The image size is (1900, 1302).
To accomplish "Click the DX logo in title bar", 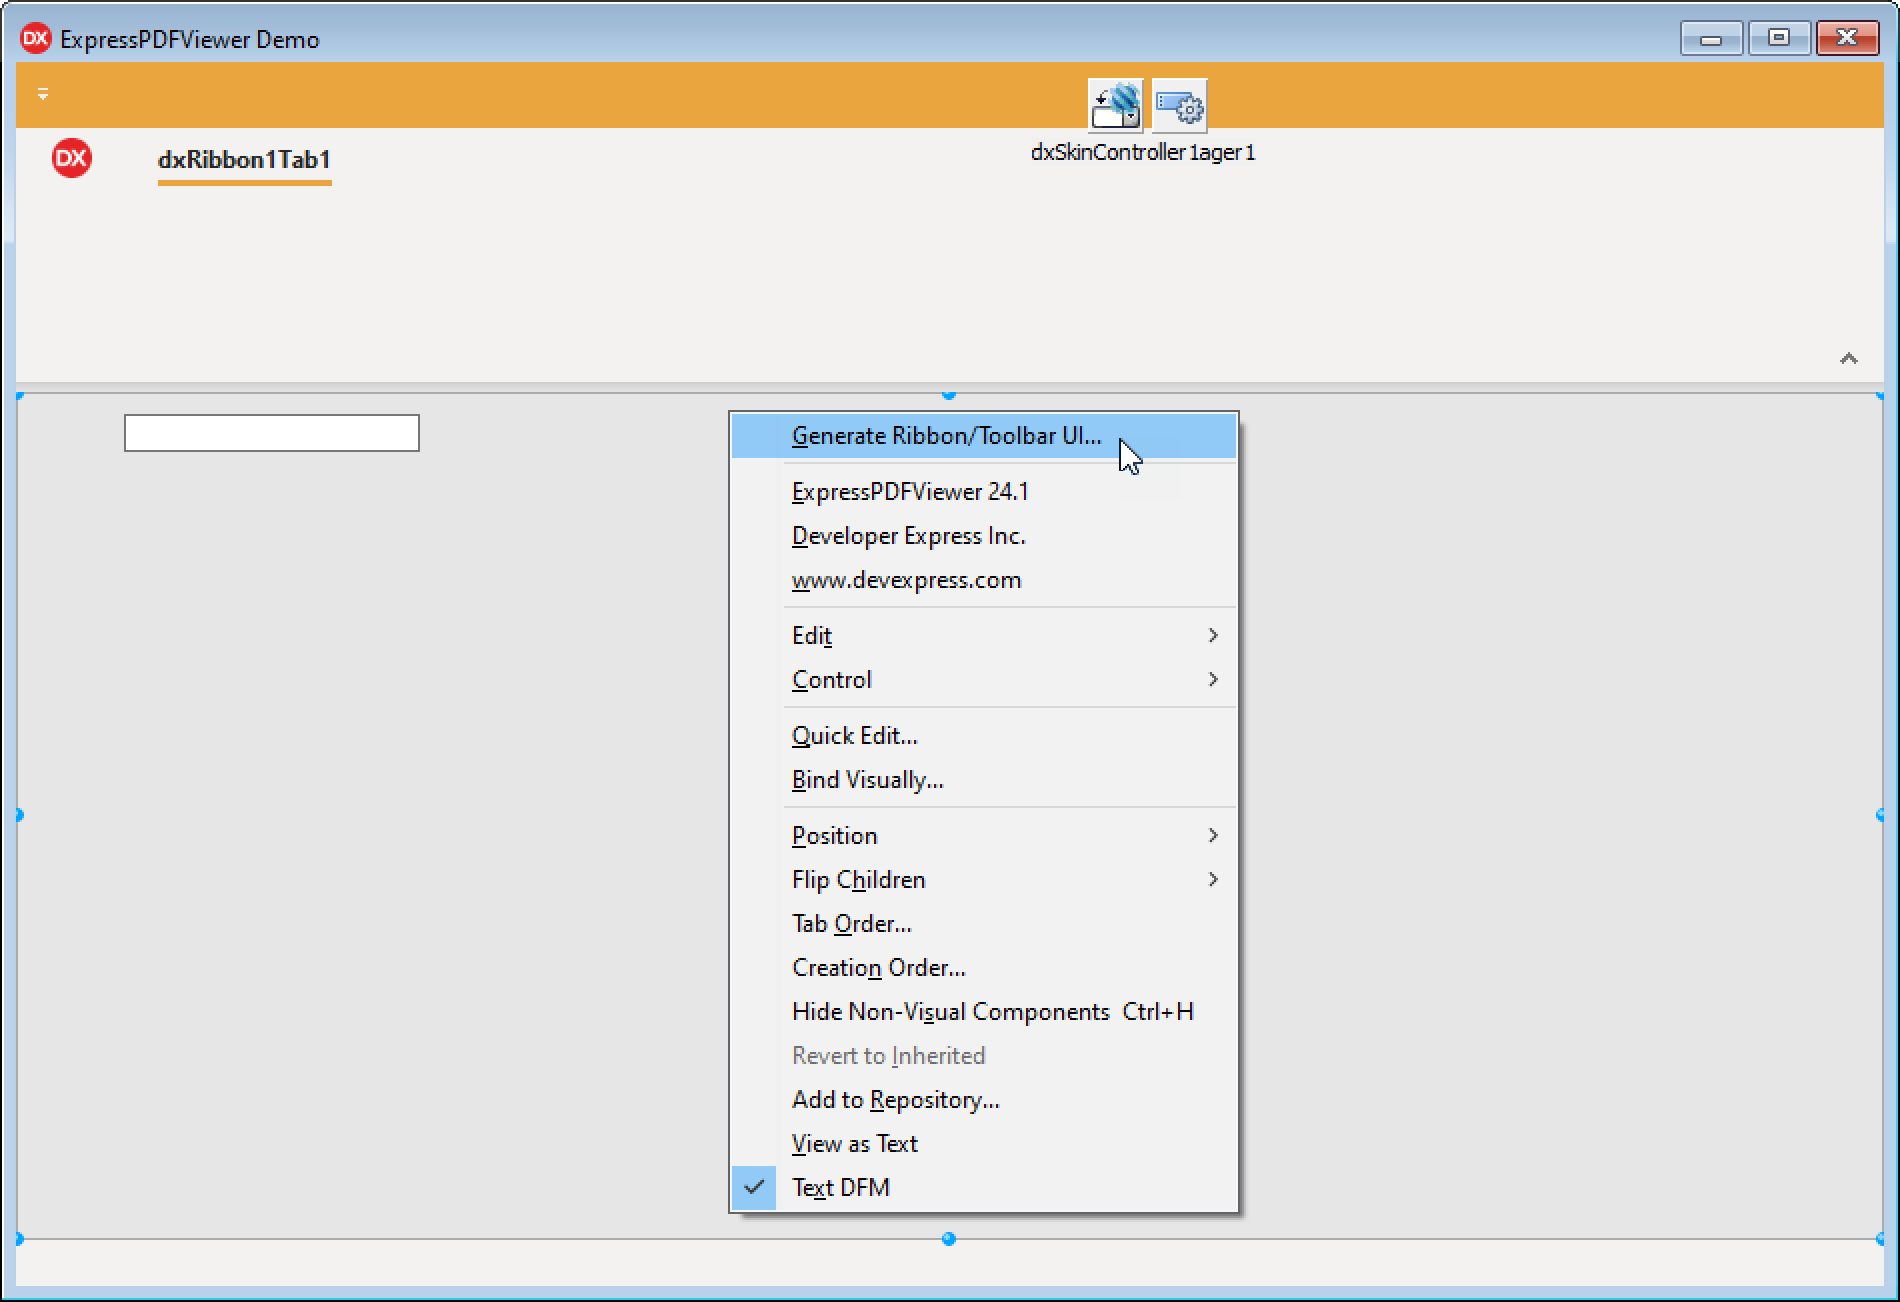I will [36, 39].
